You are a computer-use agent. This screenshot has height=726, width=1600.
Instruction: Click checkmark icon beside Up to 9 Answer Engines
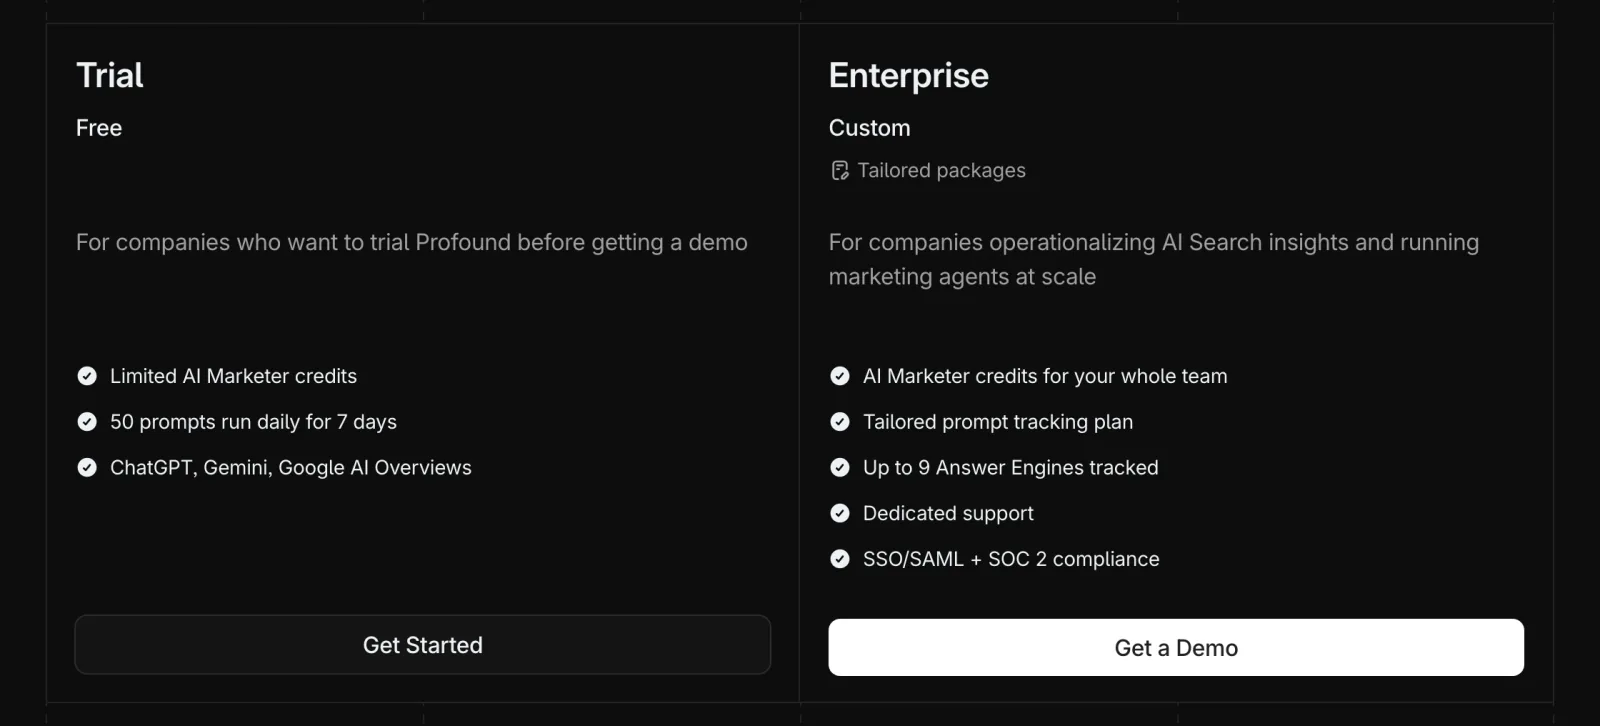840,467
